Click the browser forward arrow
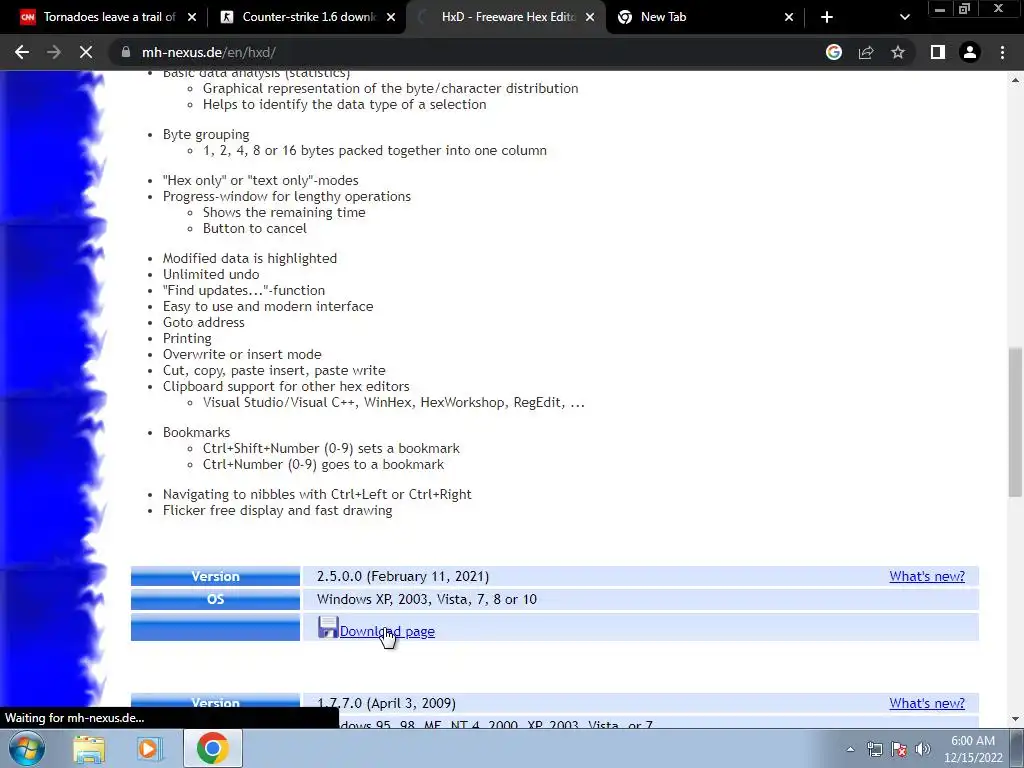Image resolution: width=1024 pixels, height=768 pixels. [x=54, y=52]
